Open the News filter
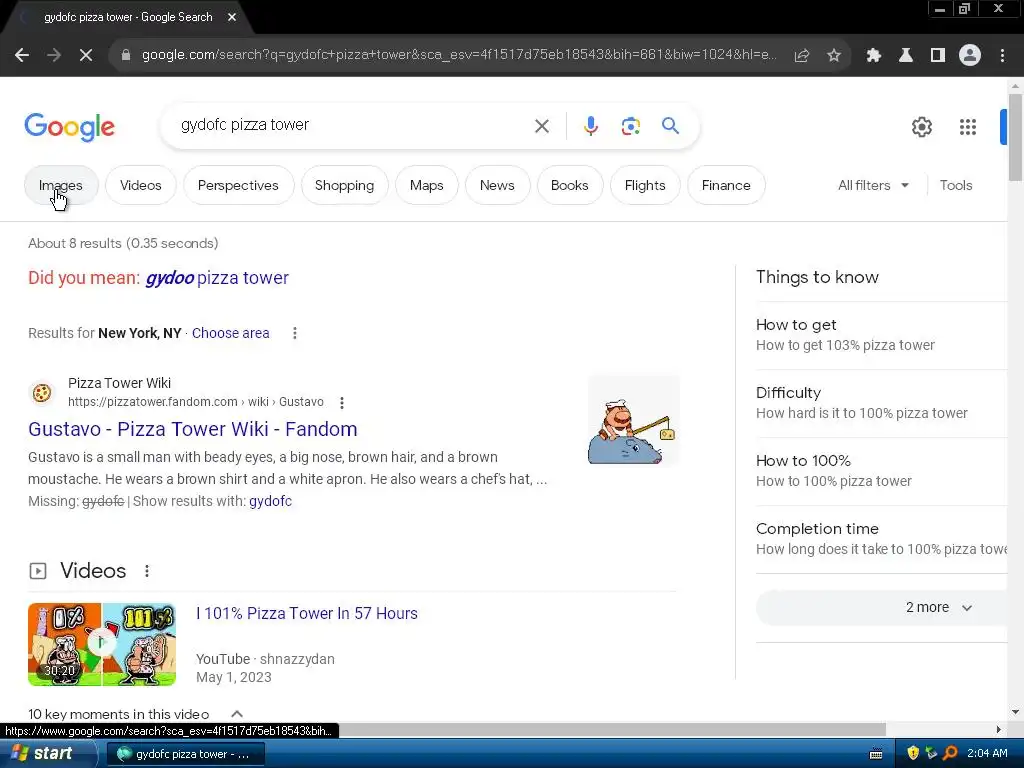This screenshot has width=1024, height=768. (497, 185)
